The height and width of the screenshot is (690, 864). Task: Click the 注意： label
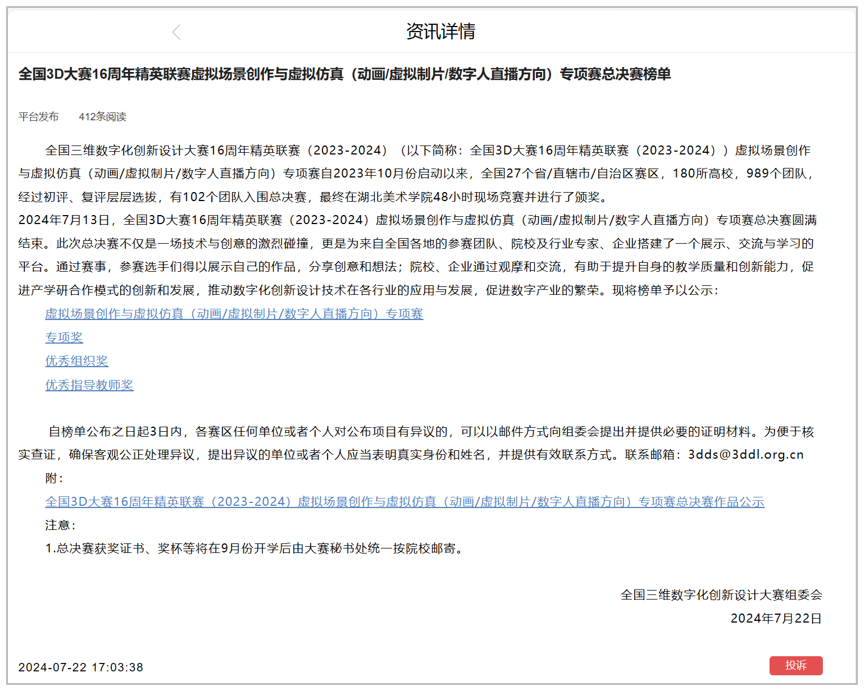(x=60, y=525)
